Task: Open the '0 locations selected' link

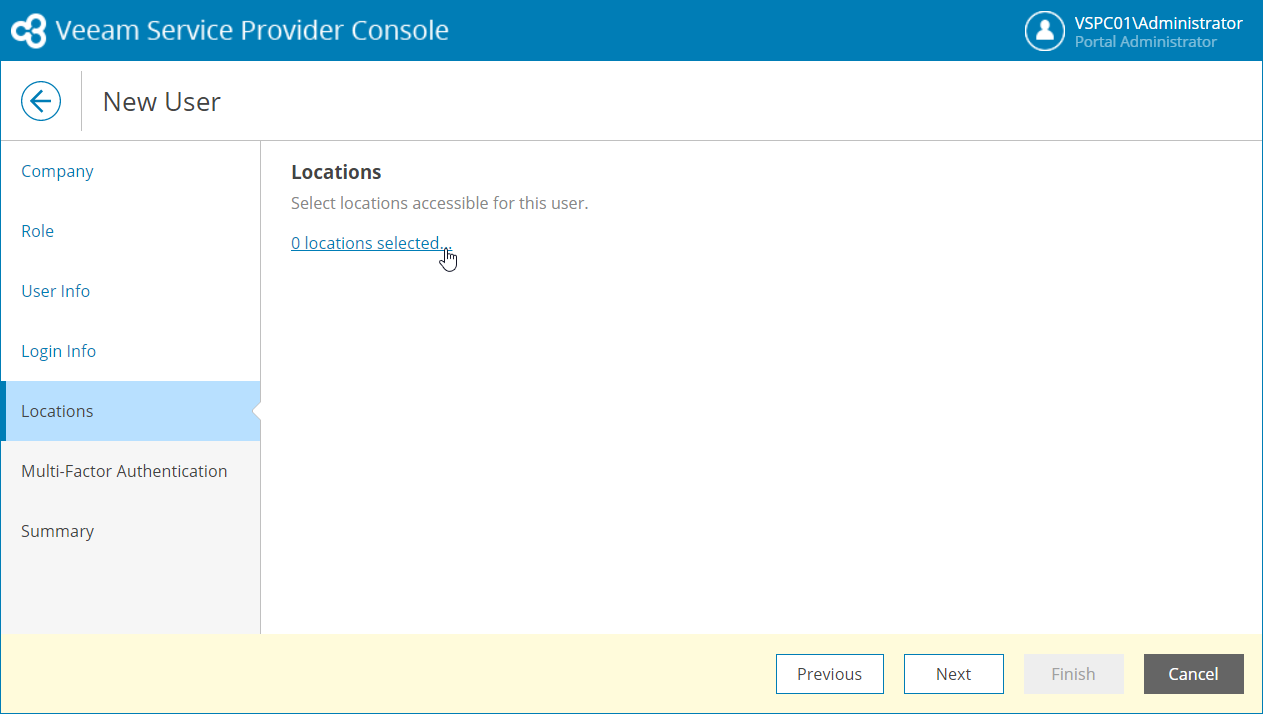Action: click(x=371, y=243)
